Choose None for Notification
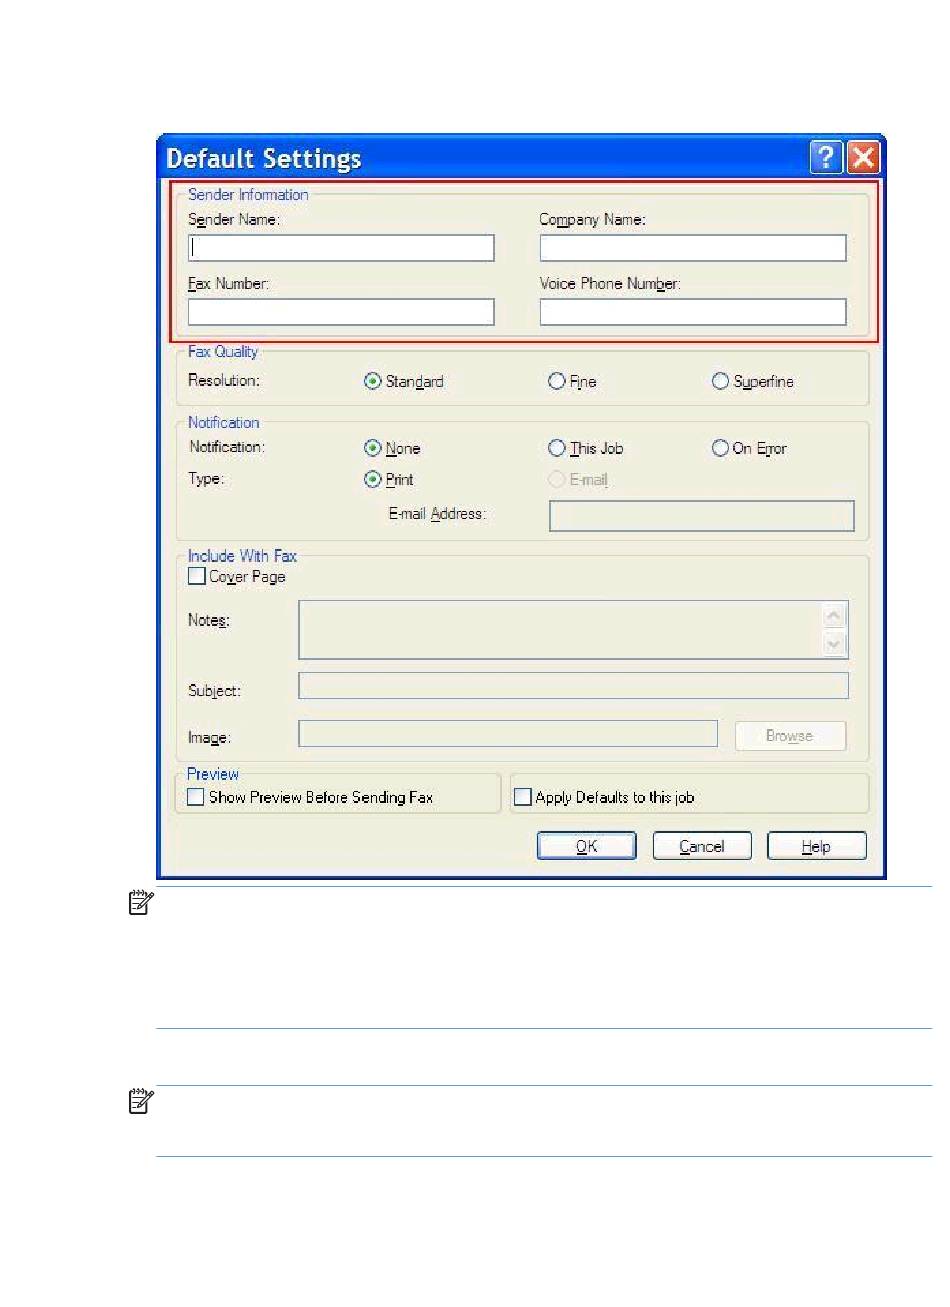 tap(373, 448)
